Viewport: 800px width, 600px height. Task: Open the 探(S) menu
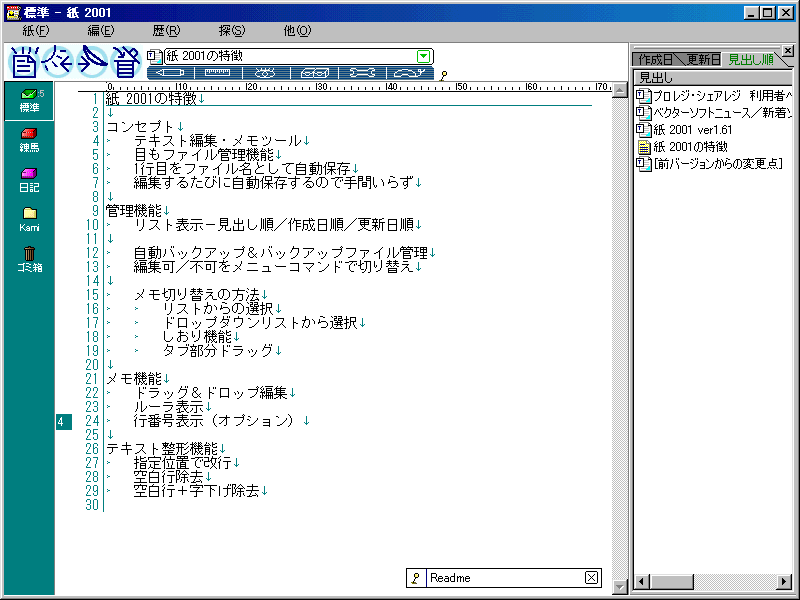232,31
